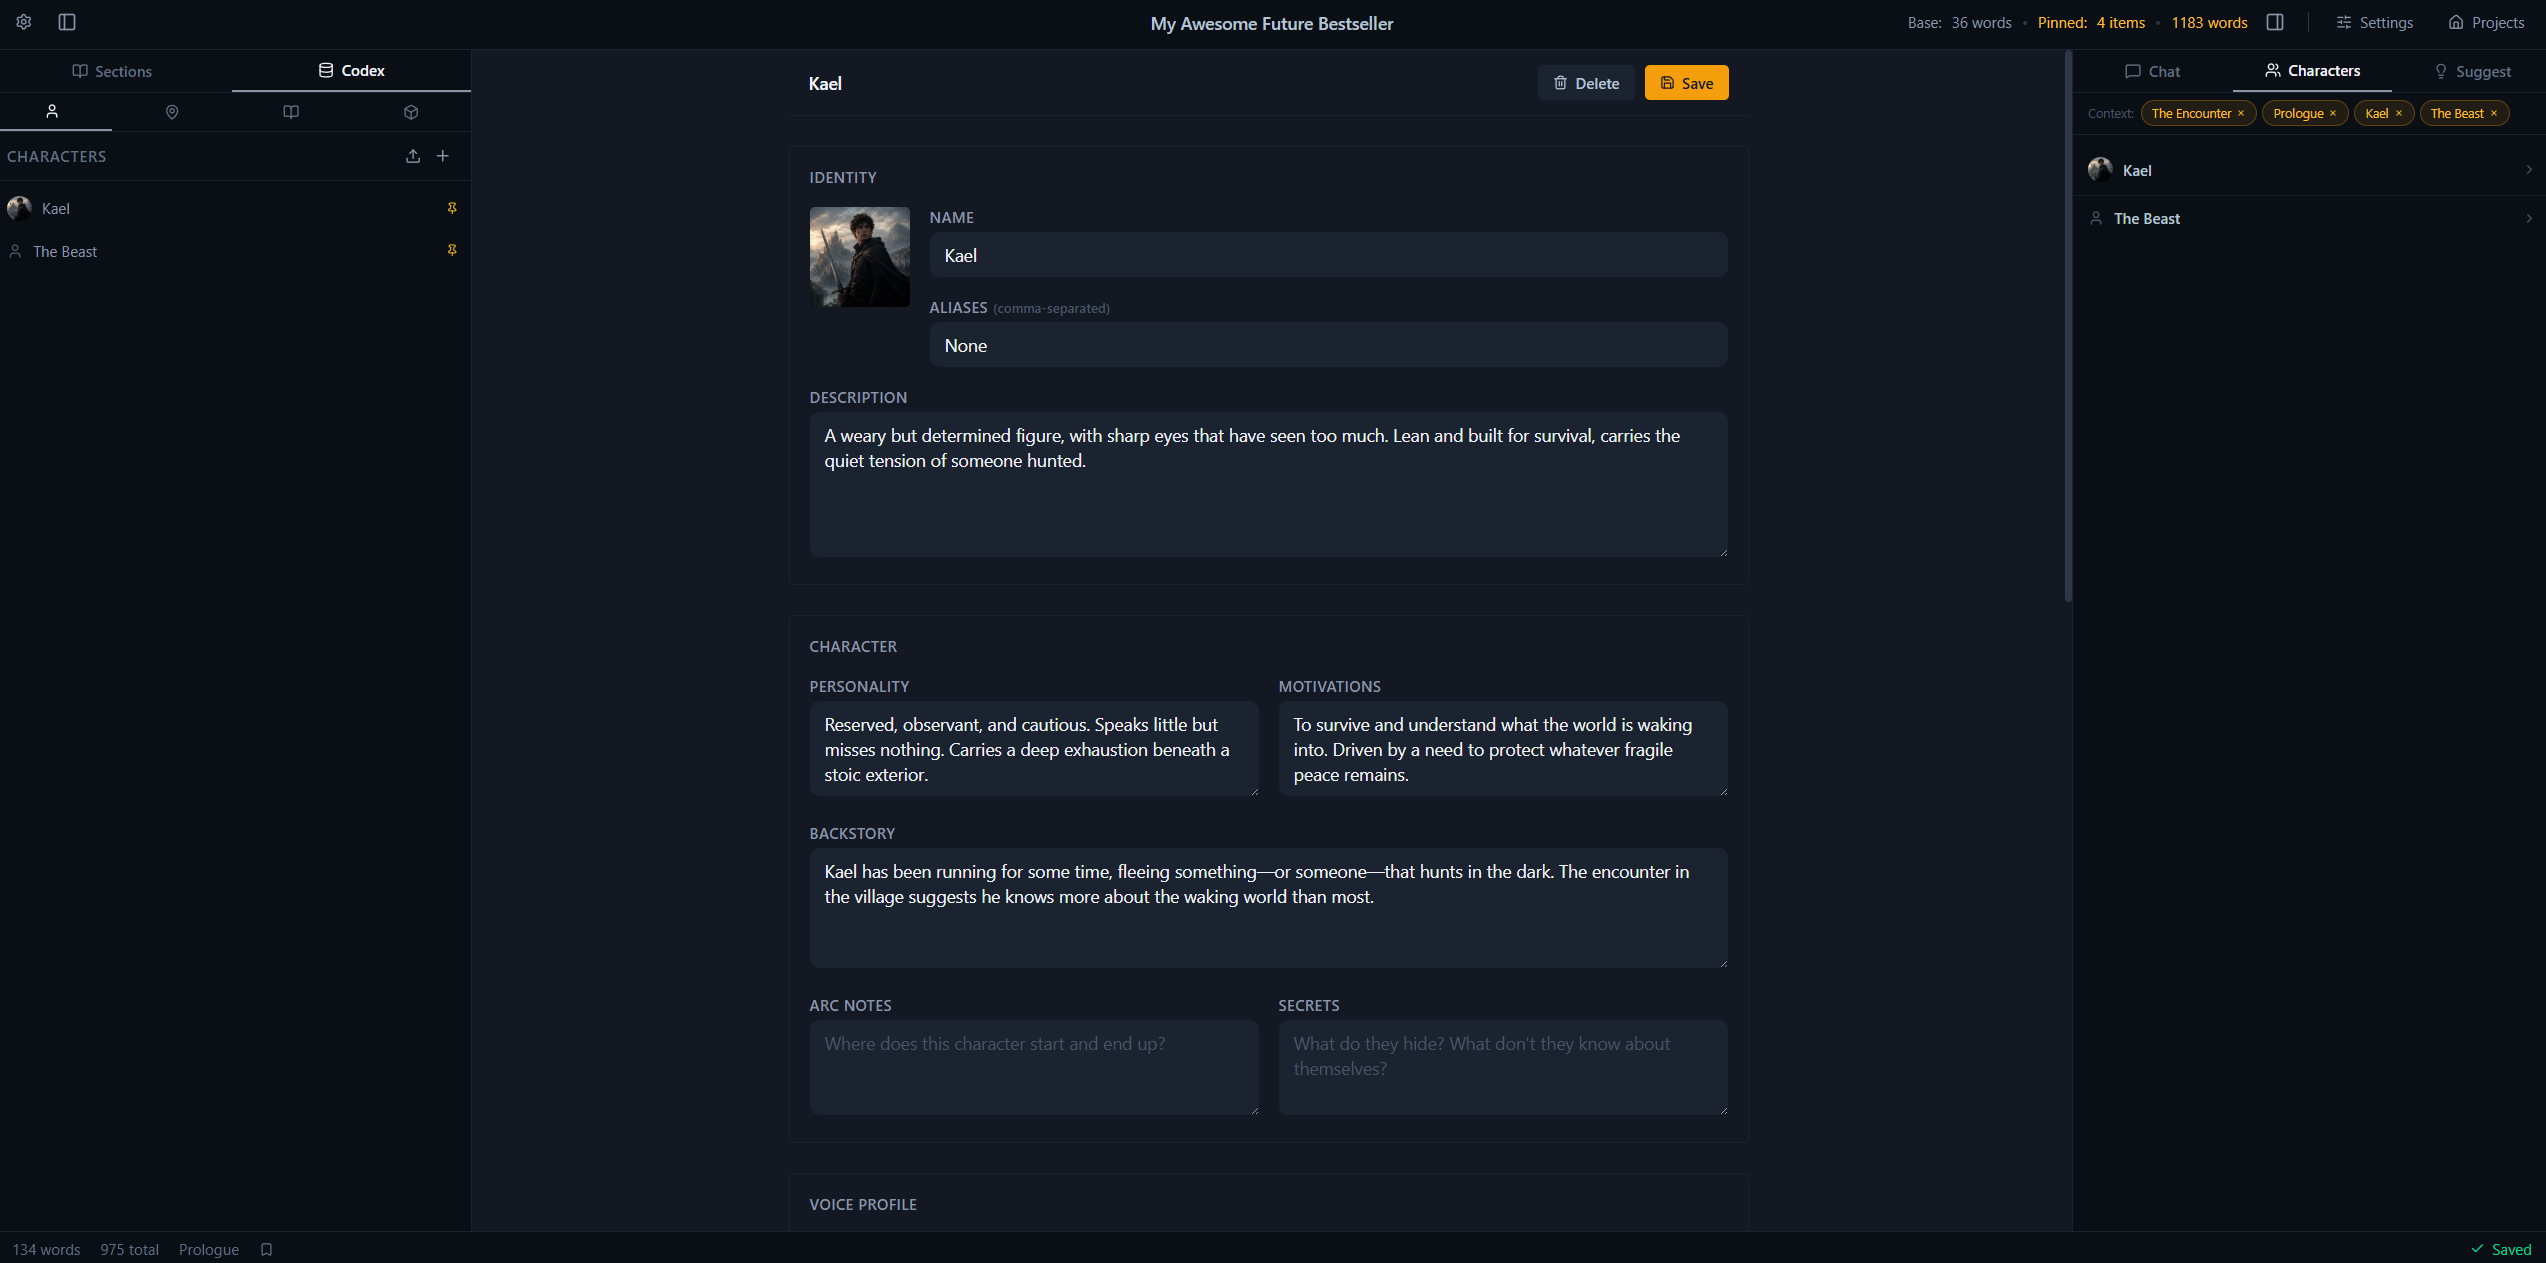Click into the Description text area
Screen dimensions: 2546x1263
[1268, 485]
